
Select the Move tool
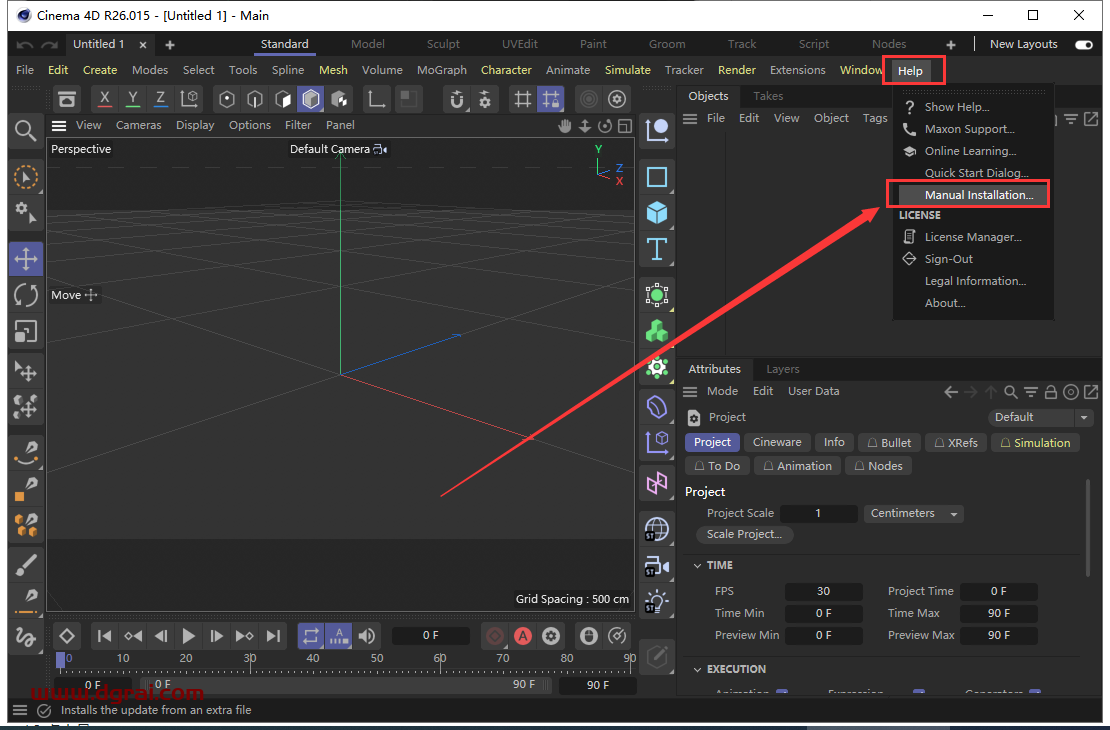point(26,258)
